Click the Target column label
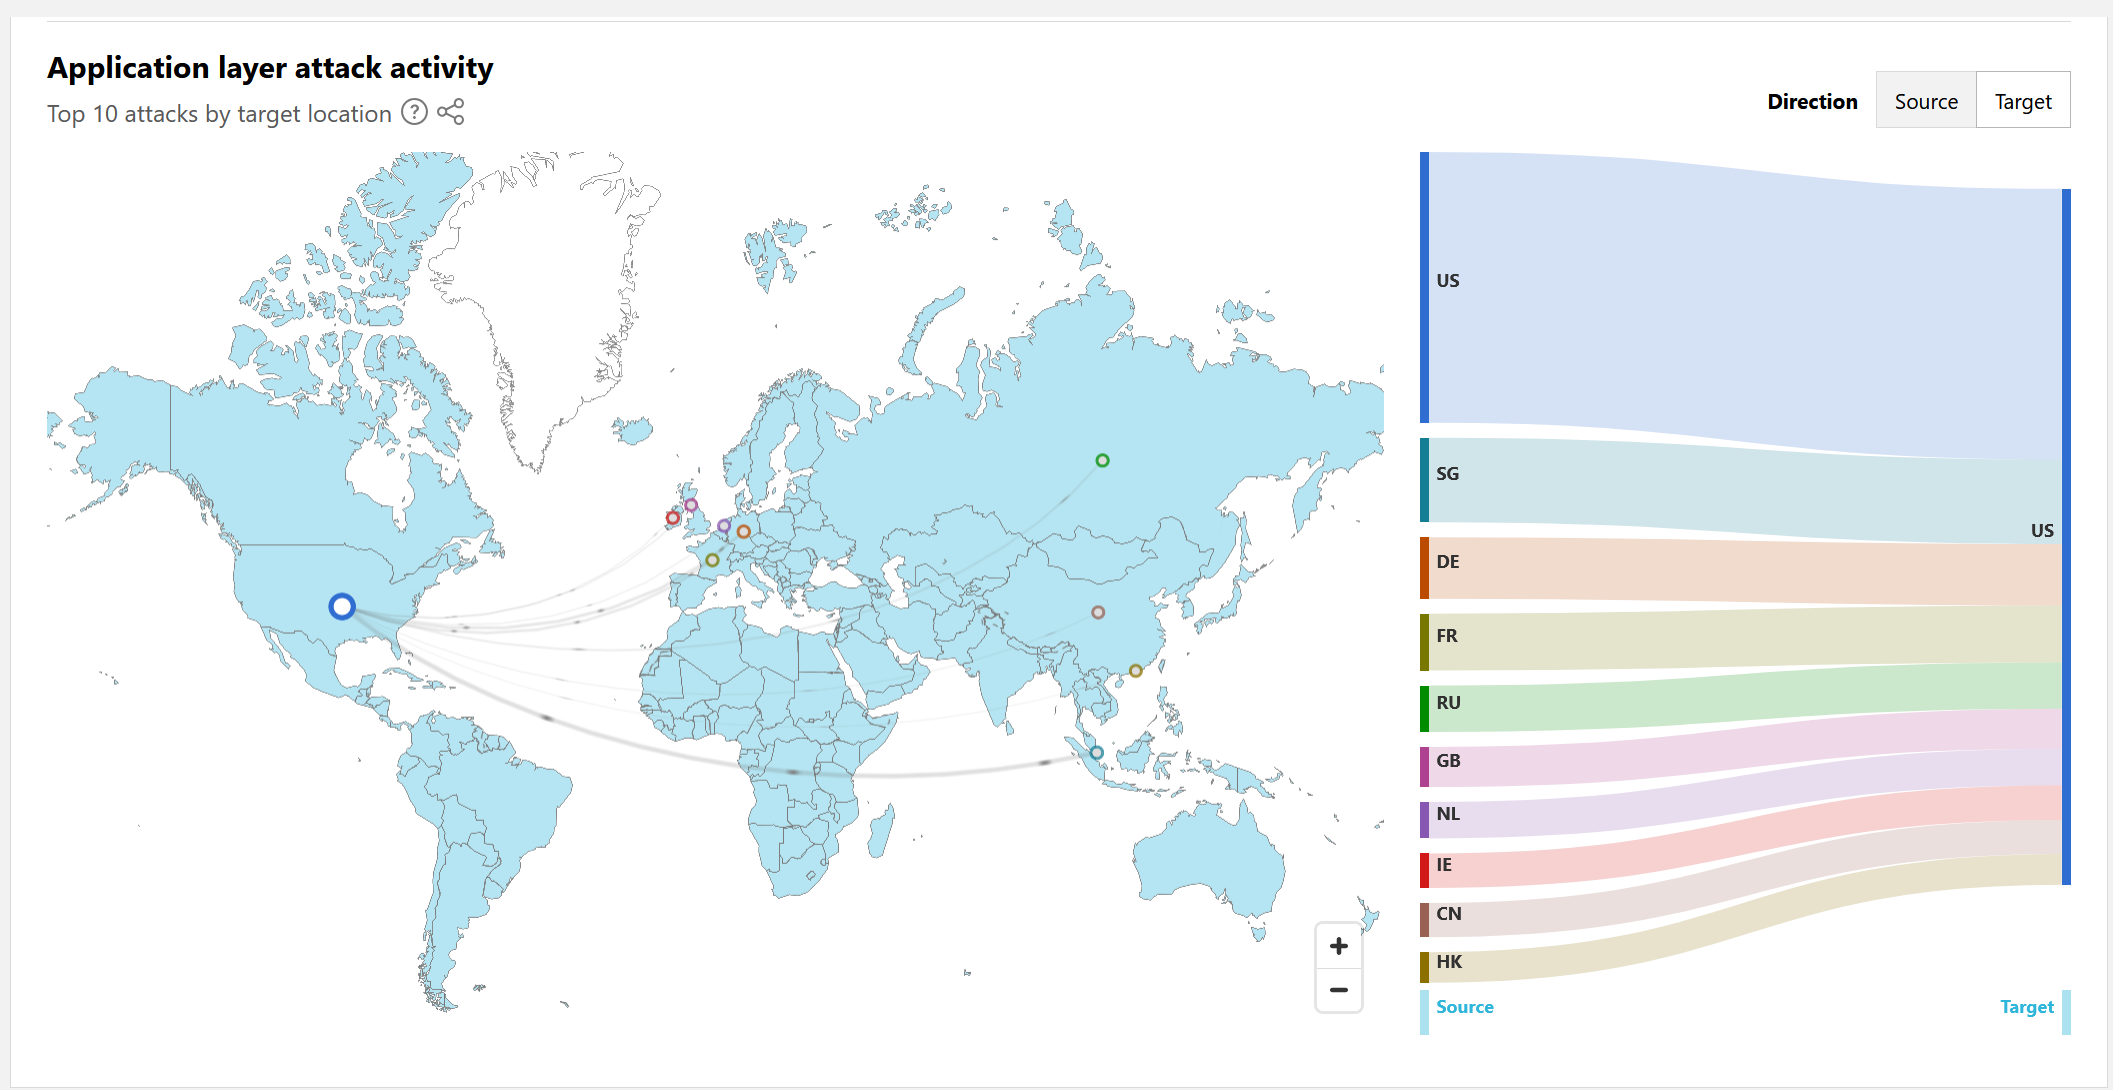 point(2026,1007)
